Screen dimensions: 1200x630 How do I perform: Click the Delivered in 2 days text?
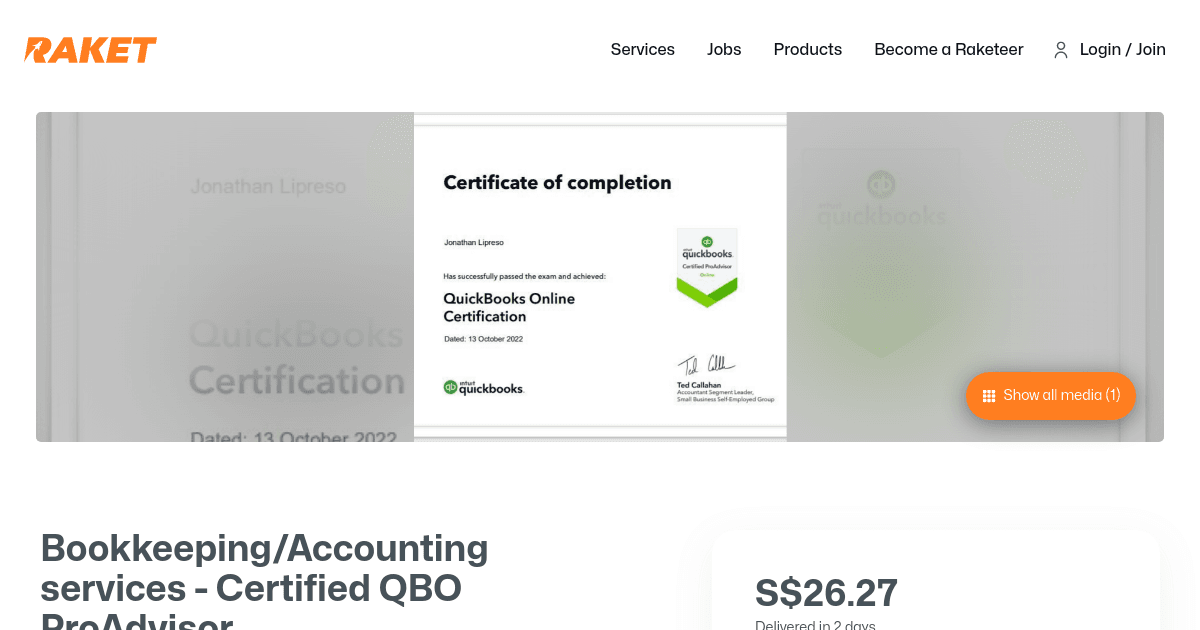pos(815,625)
